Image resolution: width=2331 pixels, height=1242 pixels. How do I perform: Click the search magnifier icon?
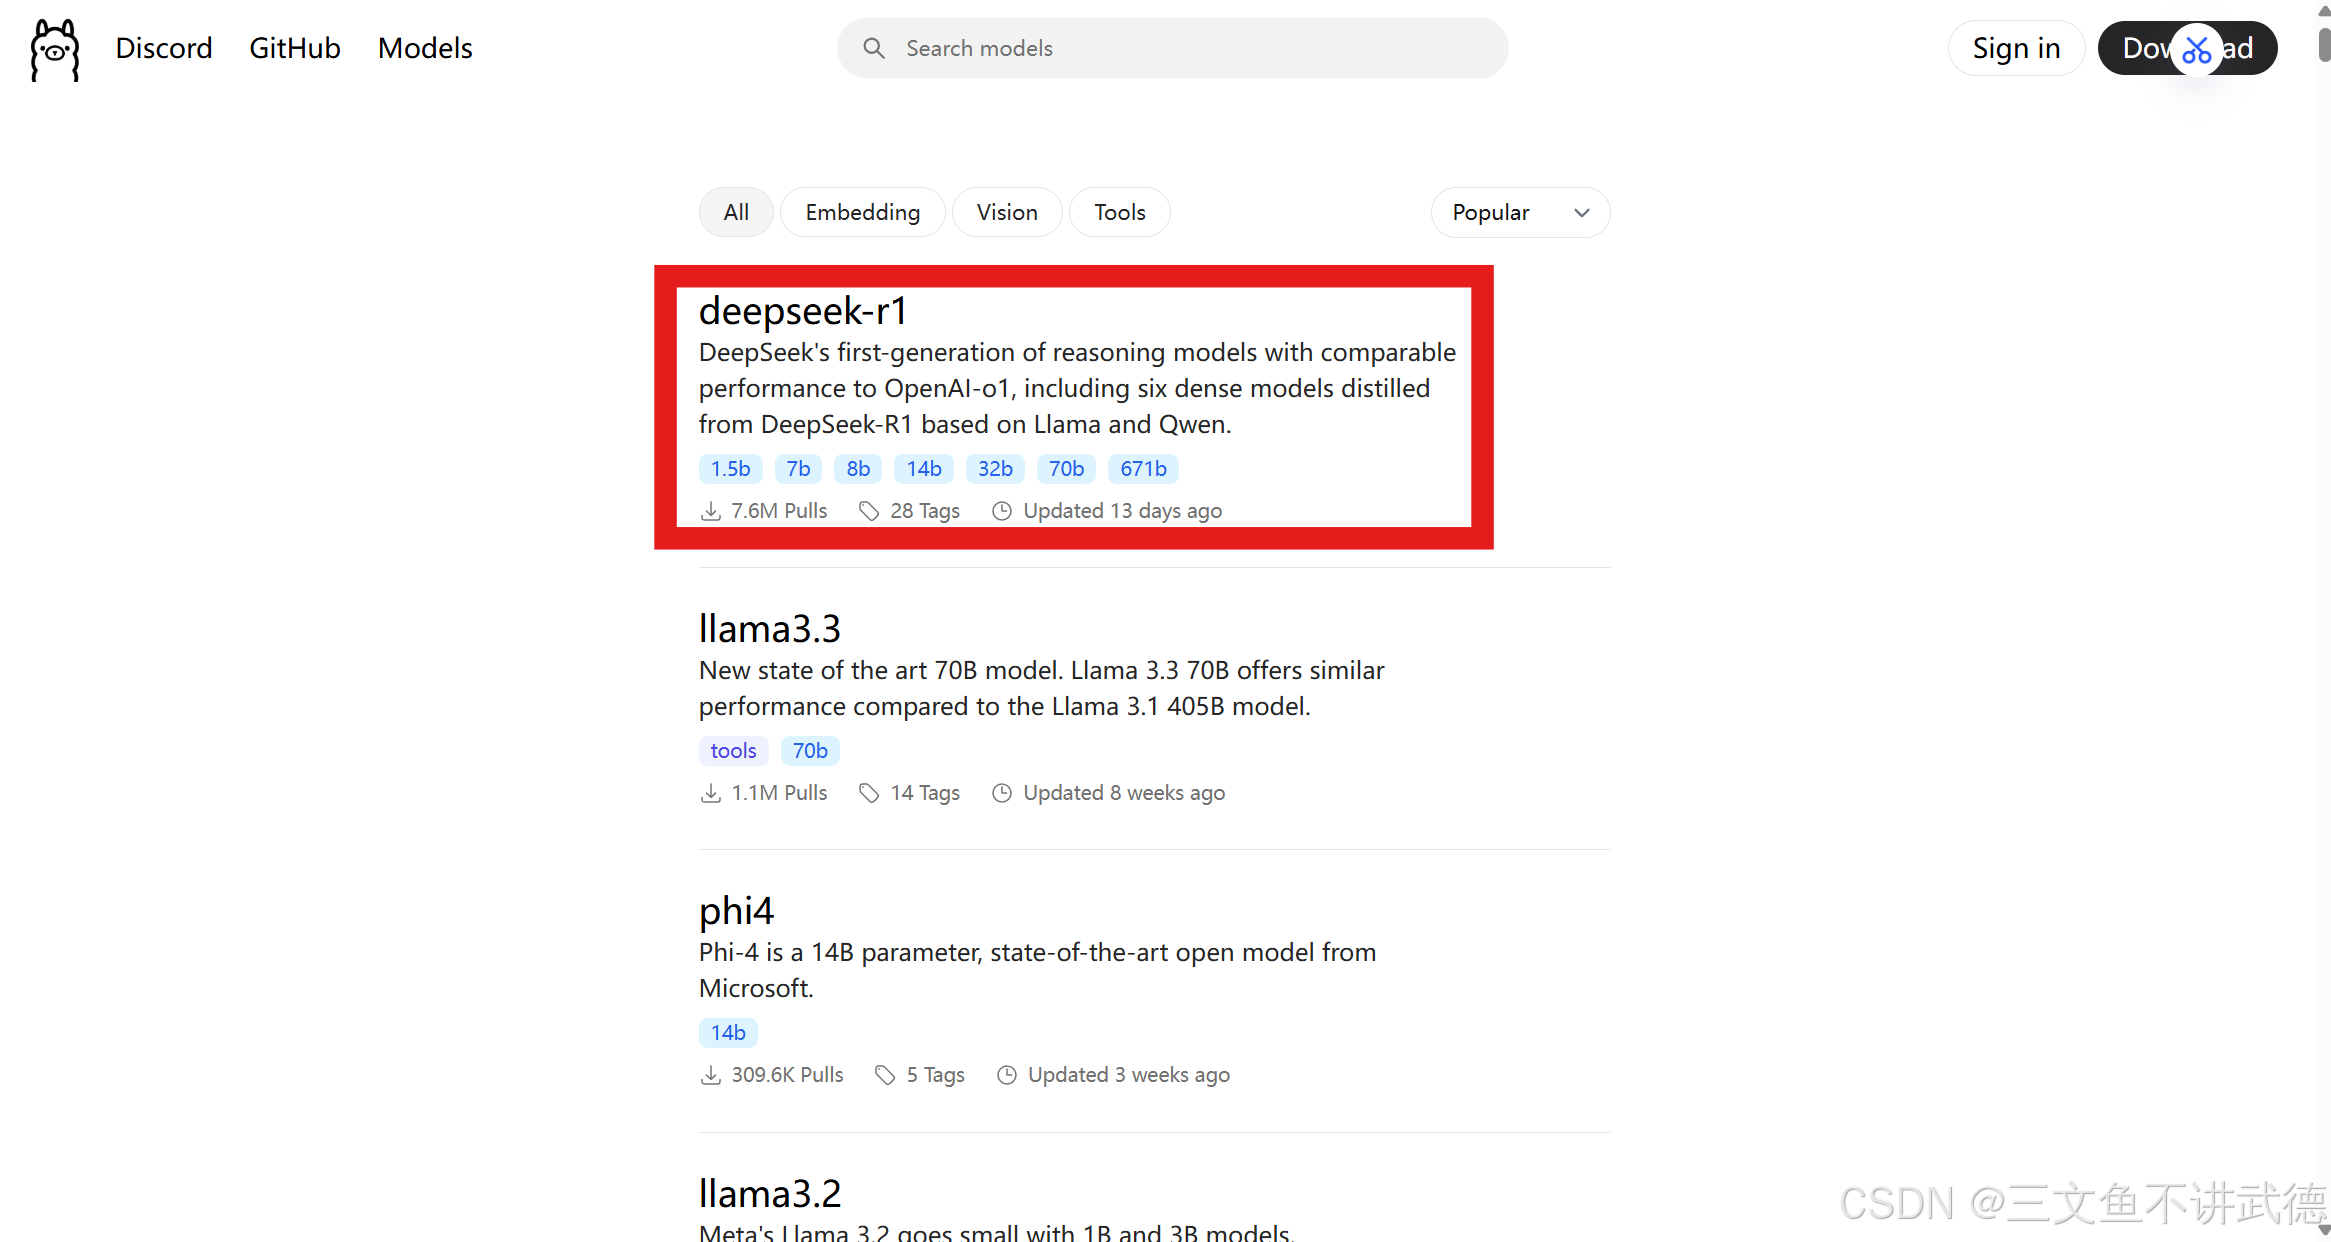pyautogui.click(x=873, y=48)
